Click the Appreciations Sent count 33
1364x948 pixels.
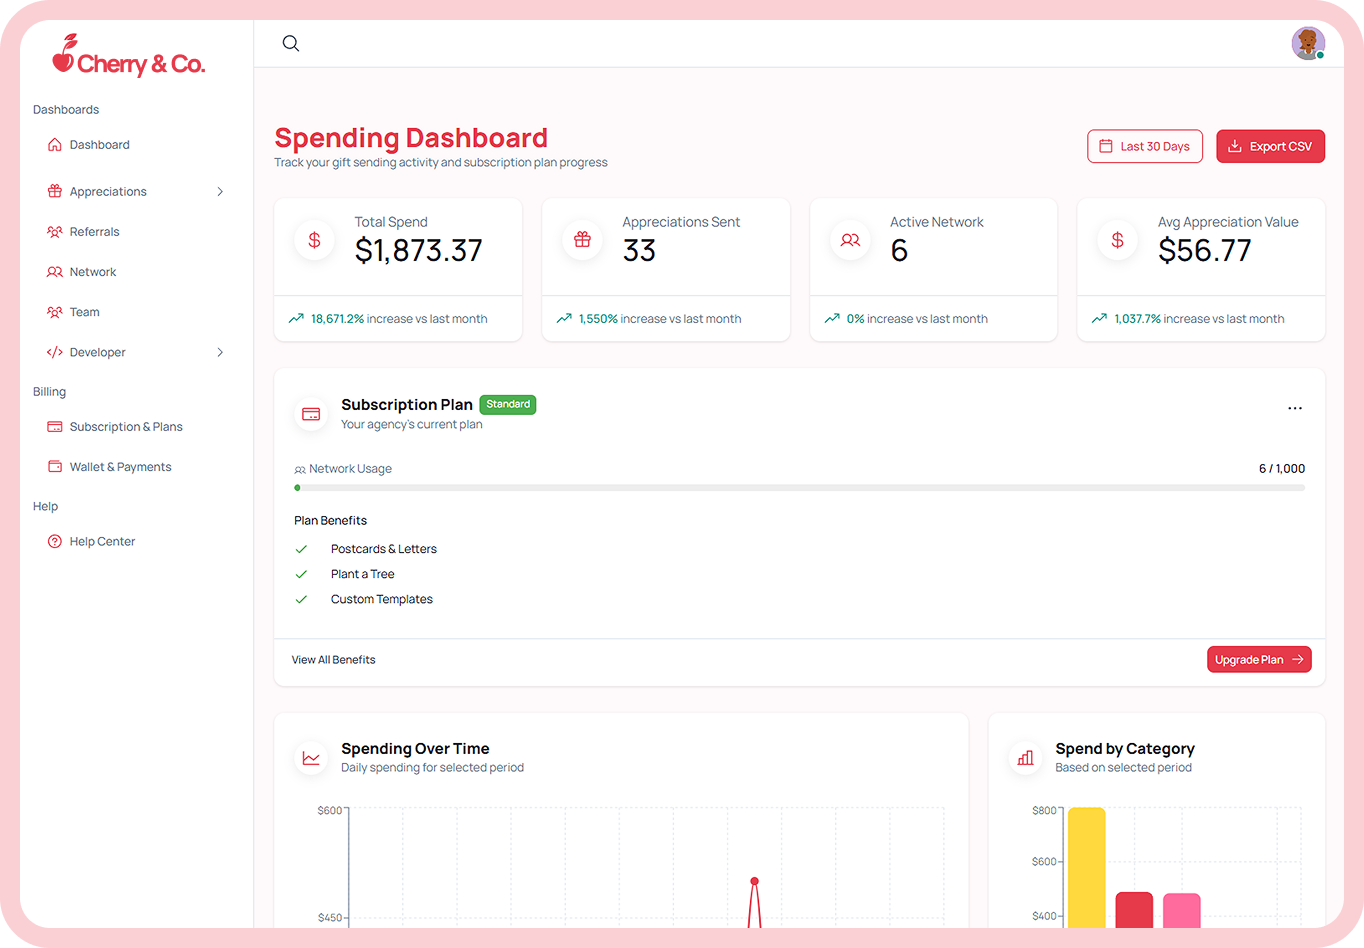point(639,250)
